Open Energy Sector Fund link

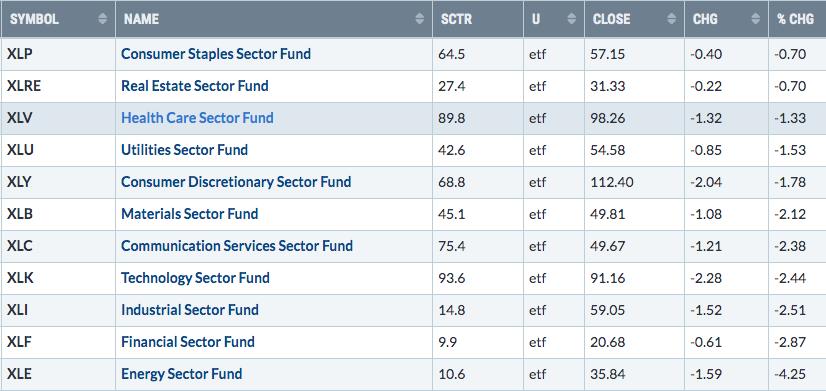182,374
